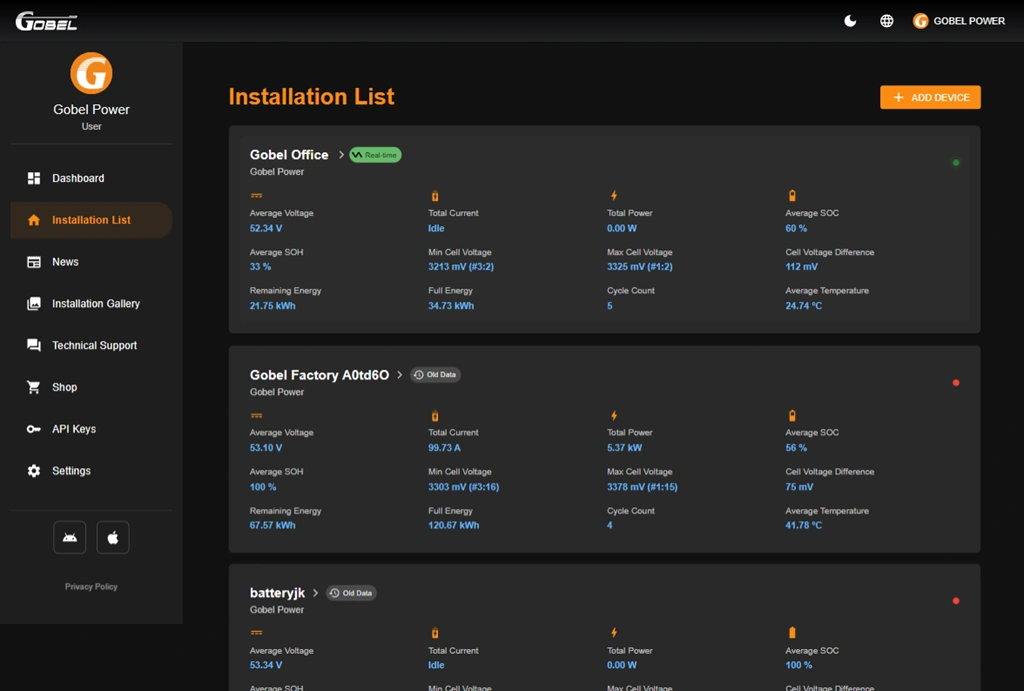
Task: Click the Apple app download icon
Action: (113, 538)
